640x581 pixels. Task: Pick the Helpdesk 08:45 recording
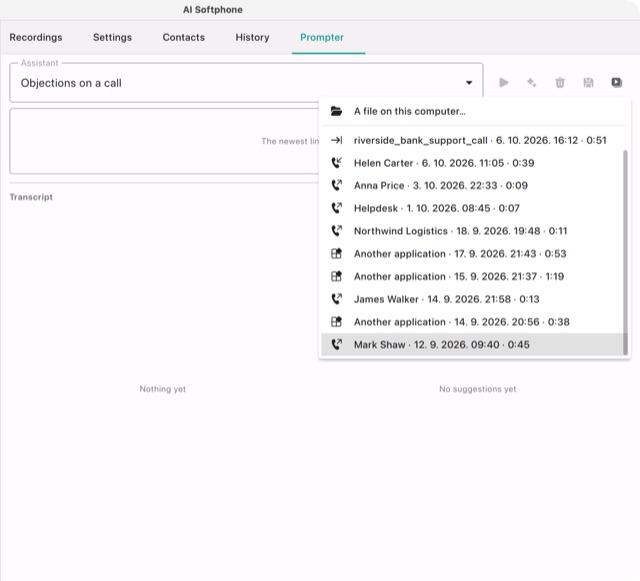[472, 208]
